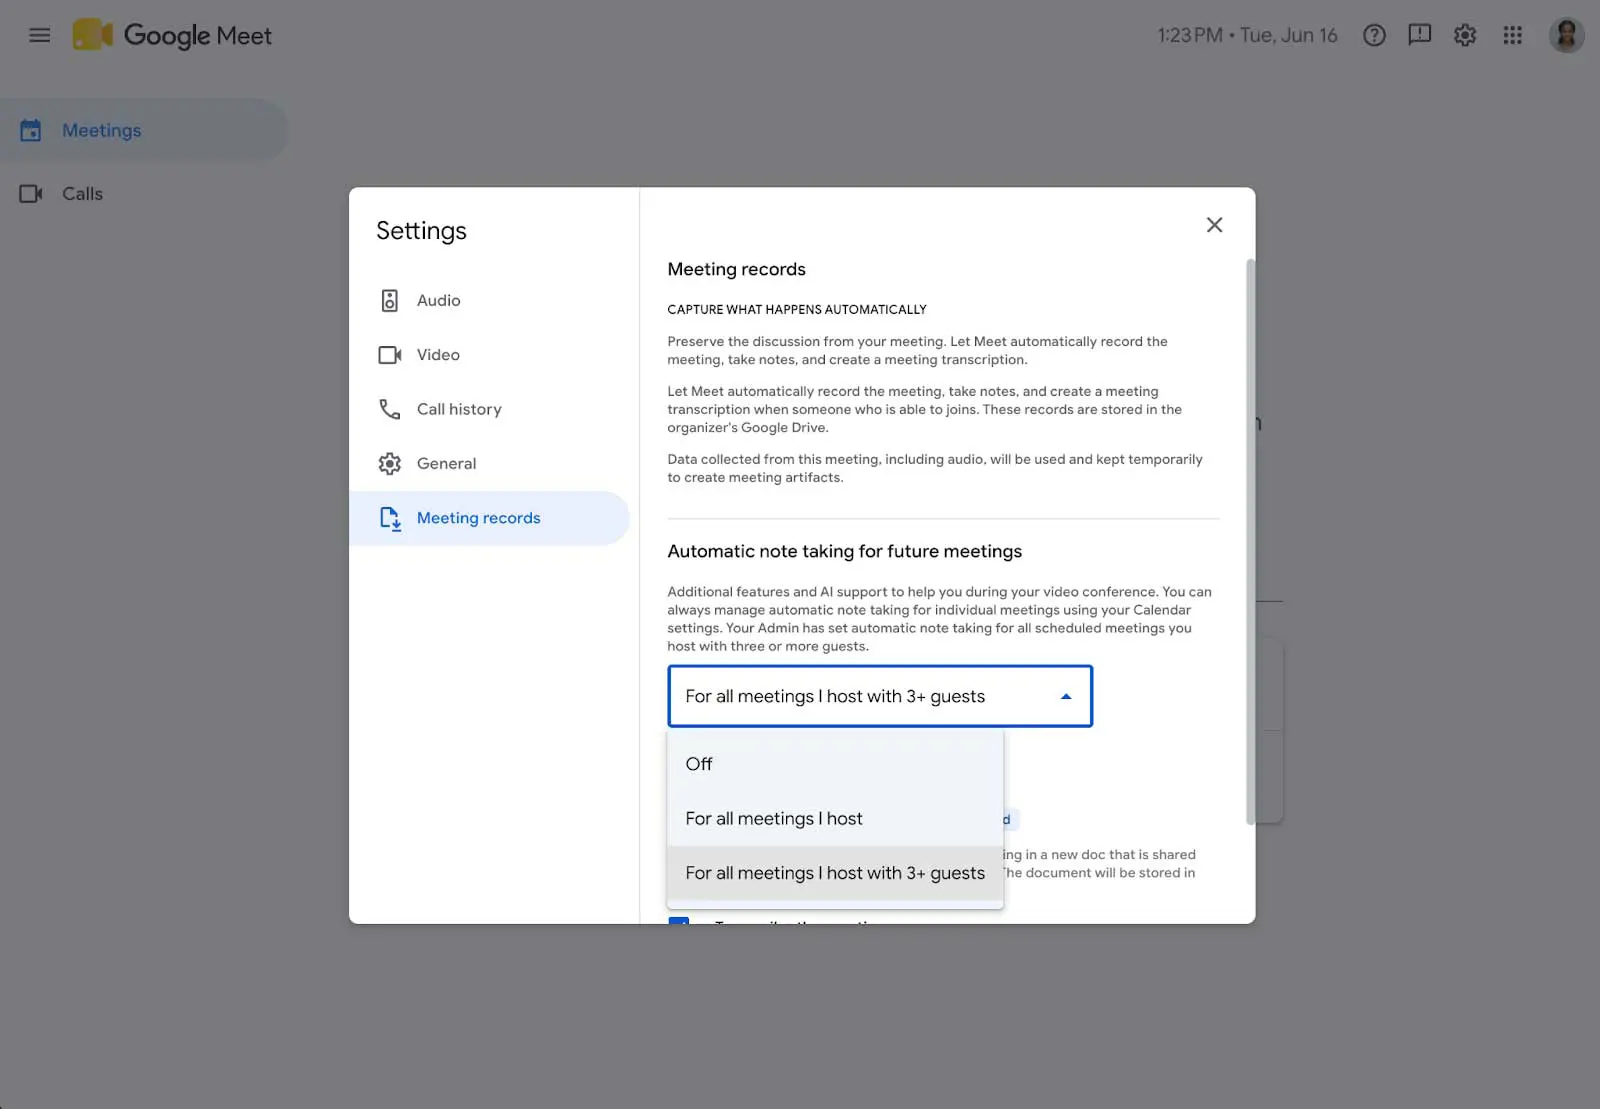Open the settings gear in header
The height and width of the screenshot is (1109, 1600).
tap(1465, 35)
